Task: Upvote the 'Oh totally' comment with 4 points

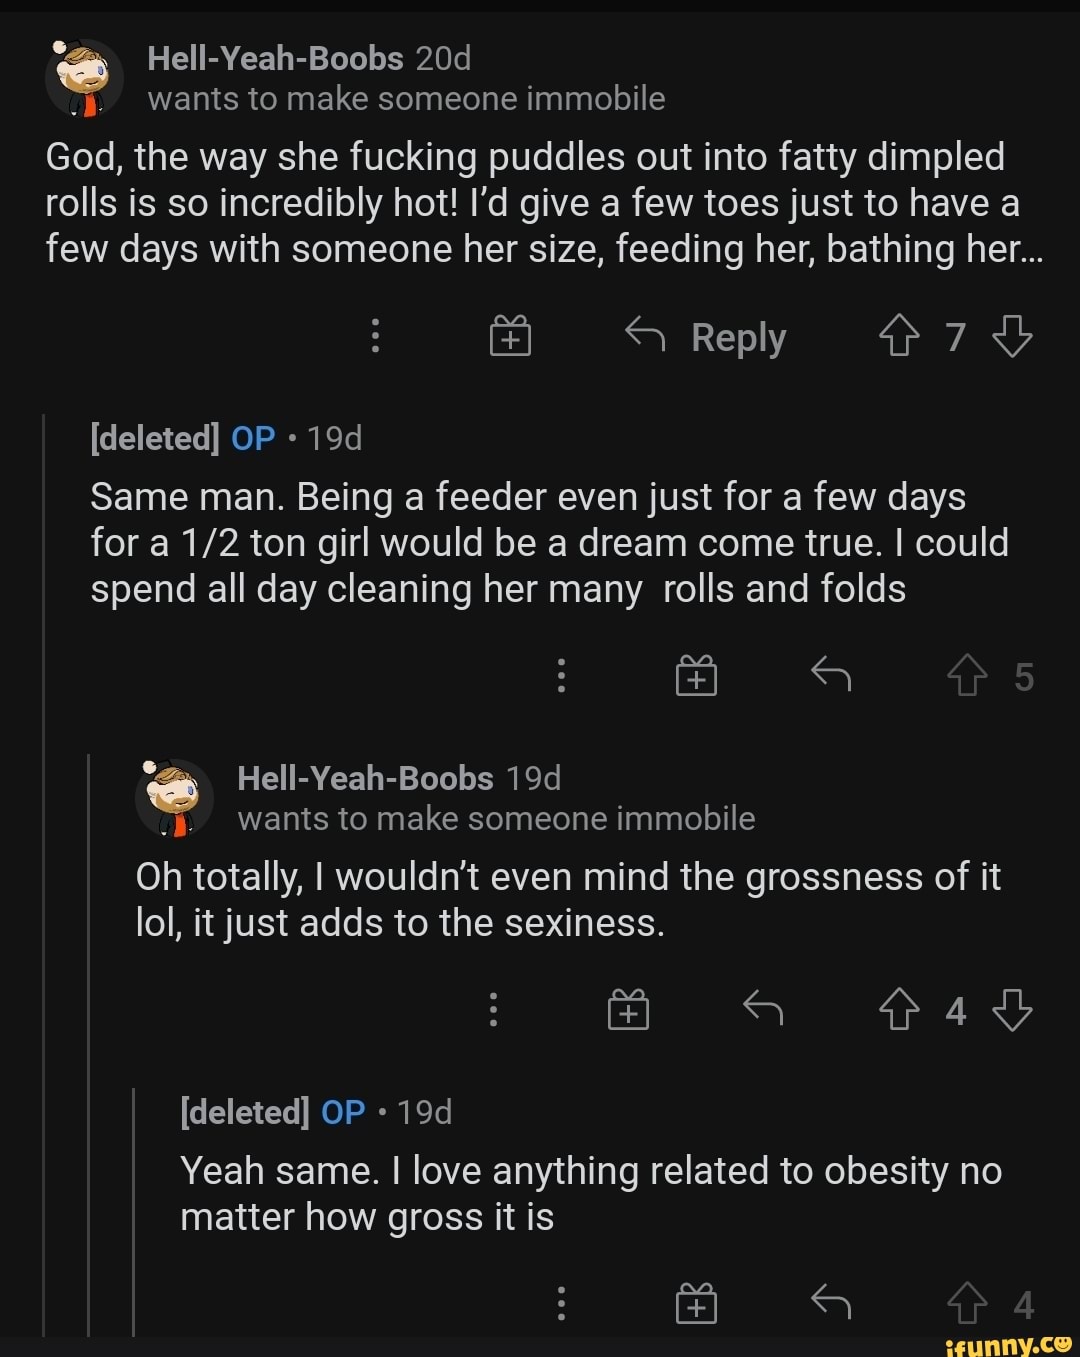Action: (898, 1010)
